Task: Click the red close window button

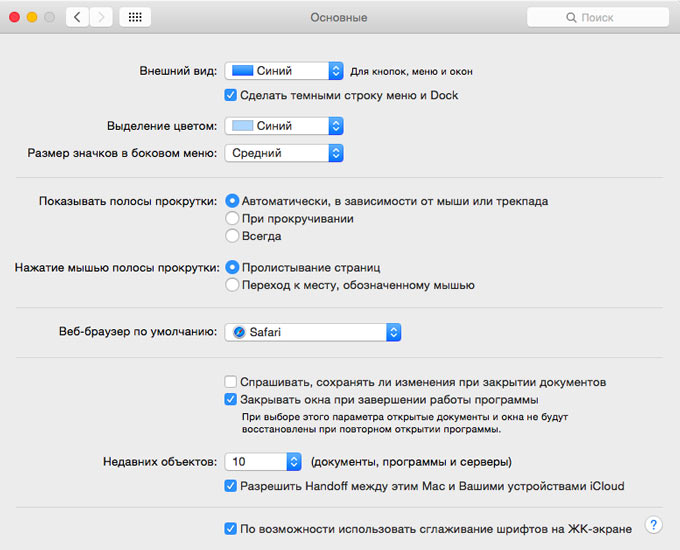Action: tap(13, 17)
